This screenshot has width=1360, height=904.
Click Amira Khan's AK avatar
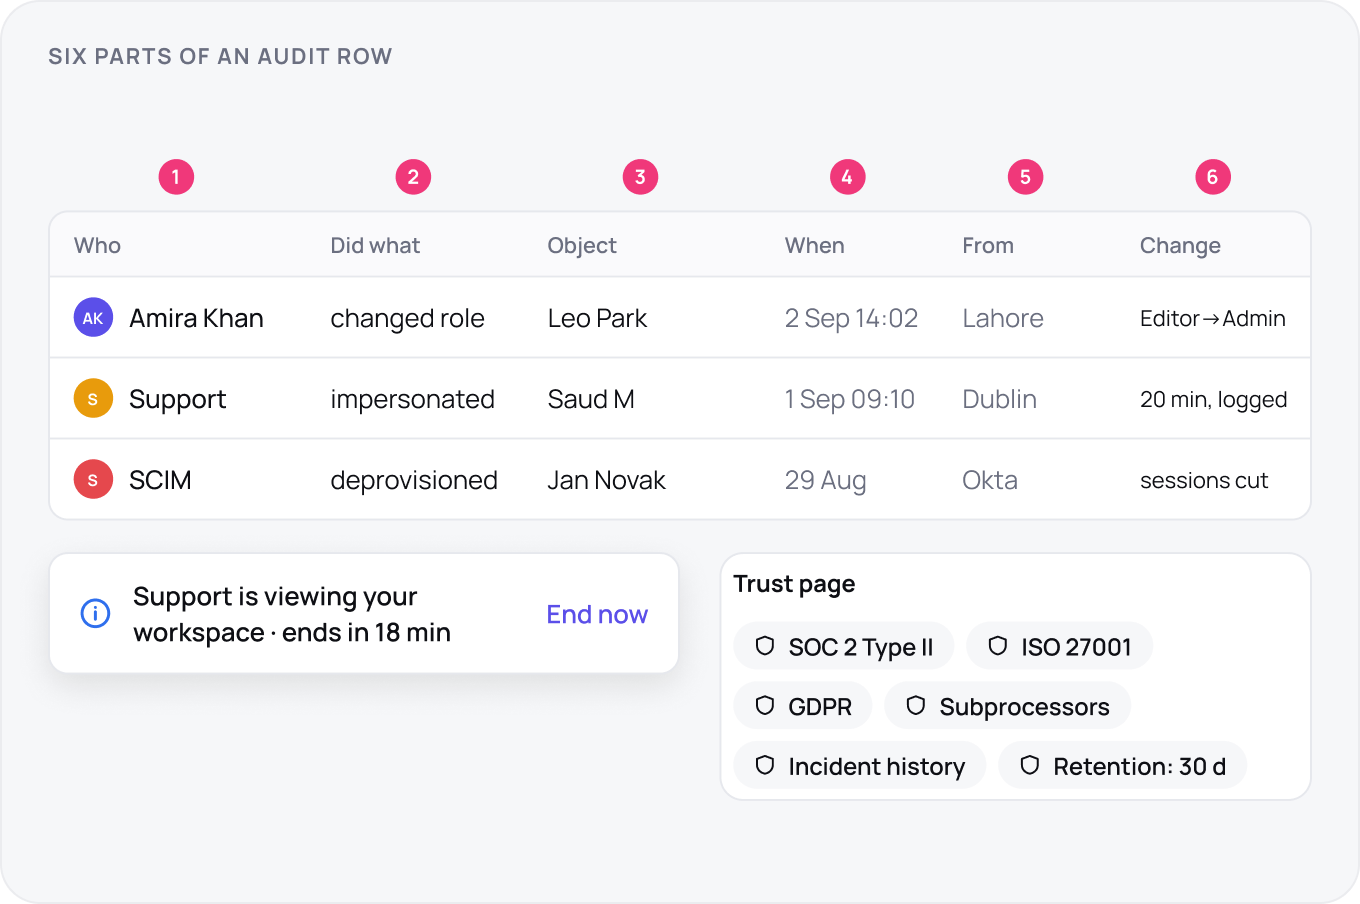(x=93, y=318)
